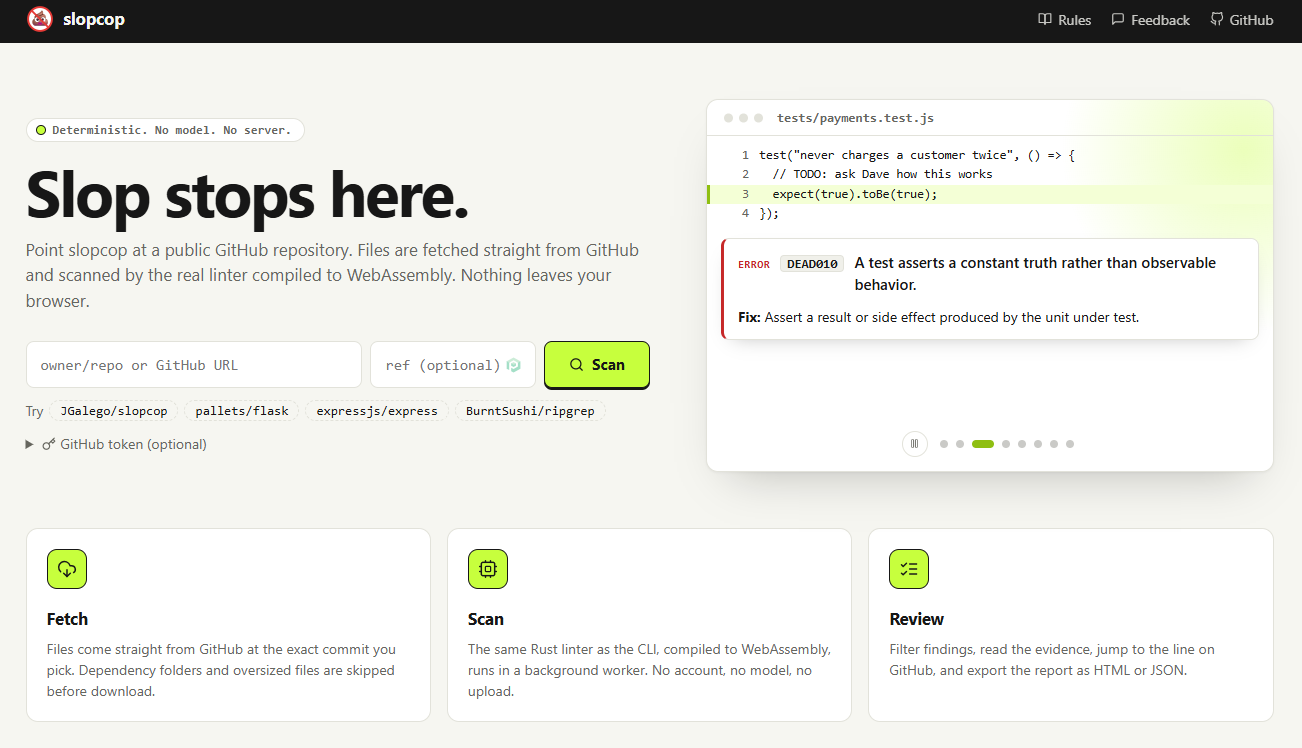Click the DEAD010 rule code badge

812,264
